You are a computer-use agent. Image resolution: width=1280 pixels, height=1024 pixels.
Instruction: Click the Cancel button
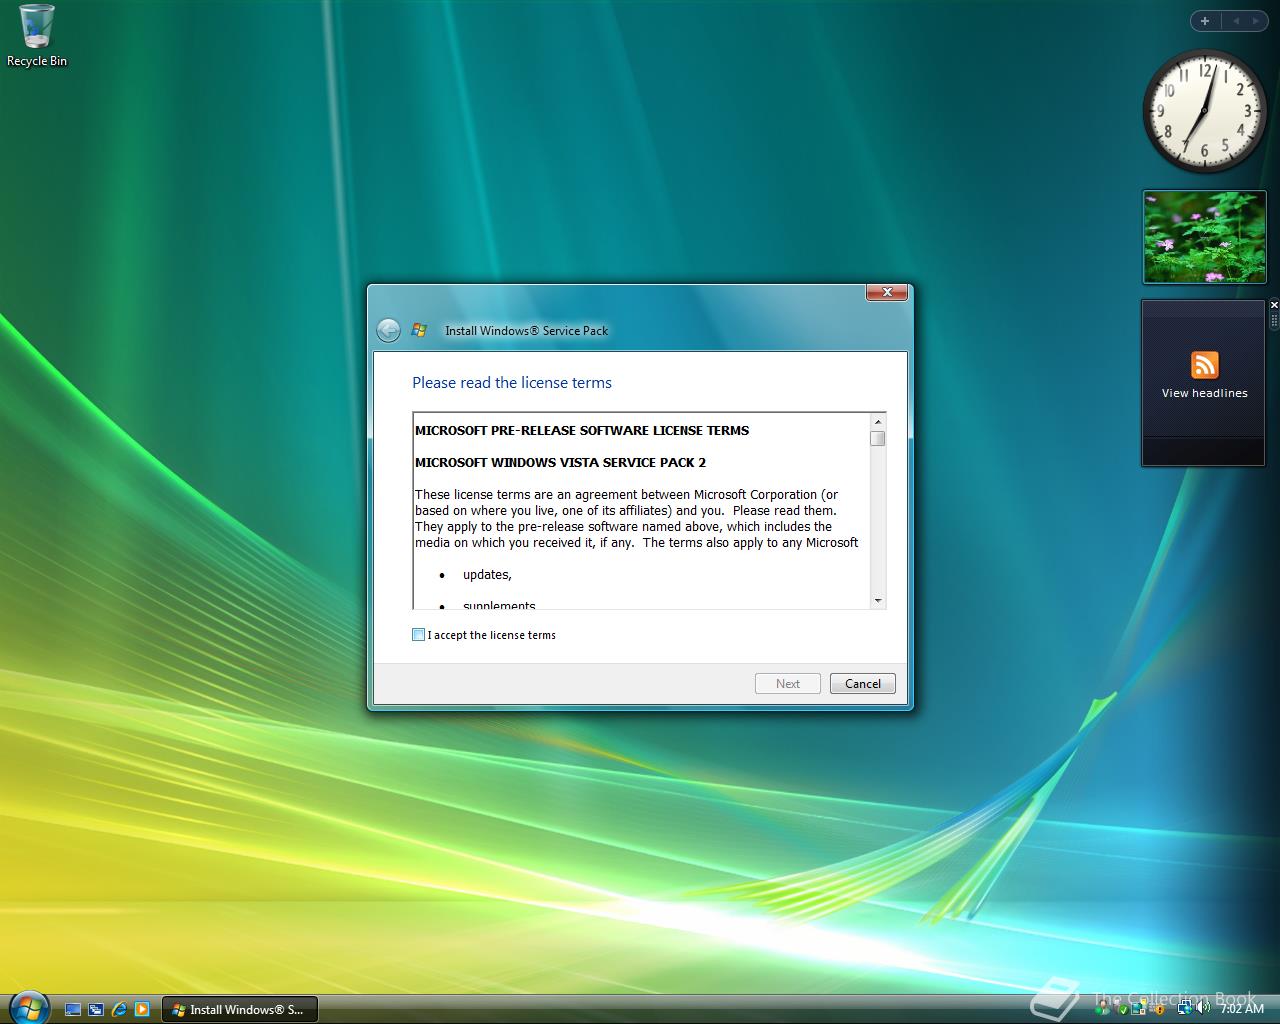tap(862, 684)
